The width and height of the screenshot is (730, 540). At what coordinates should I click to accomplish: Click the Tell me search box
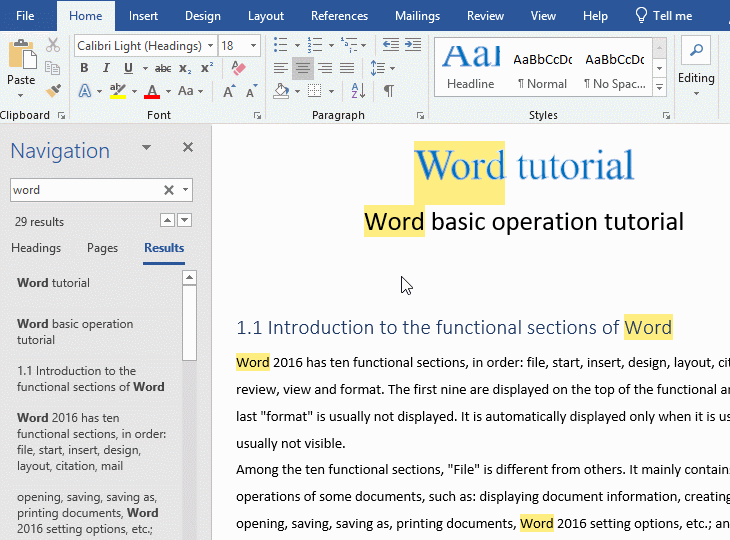coord(663,16)
